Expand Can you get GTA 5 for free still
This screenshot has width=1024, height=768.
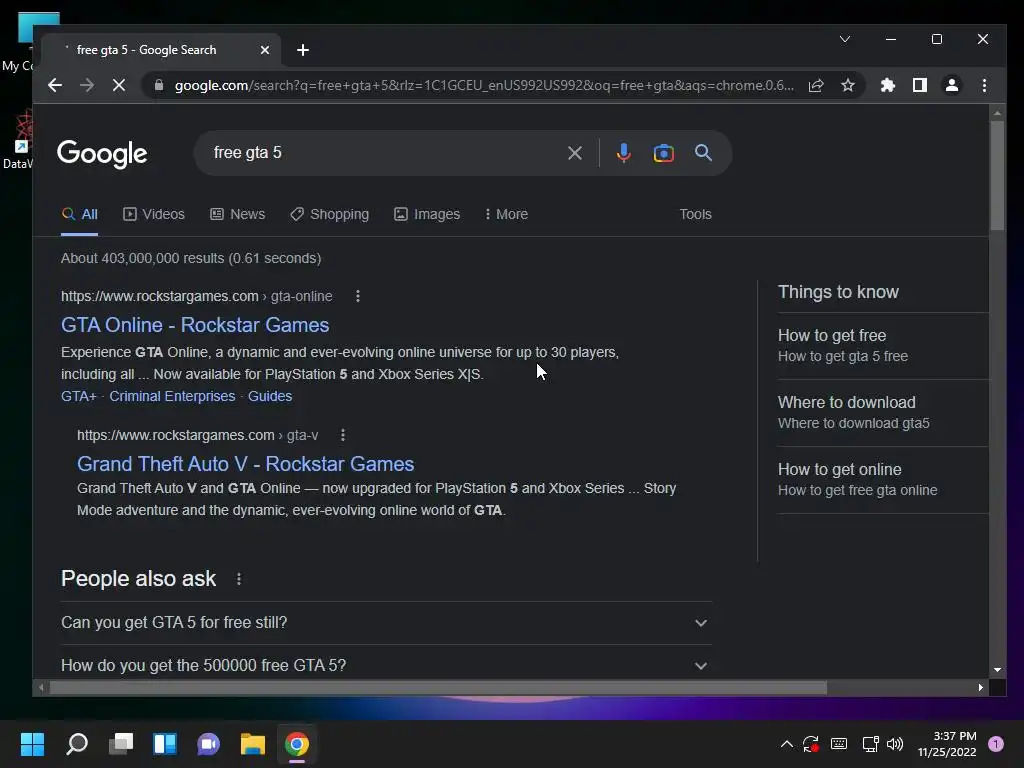tap(386, 623)
